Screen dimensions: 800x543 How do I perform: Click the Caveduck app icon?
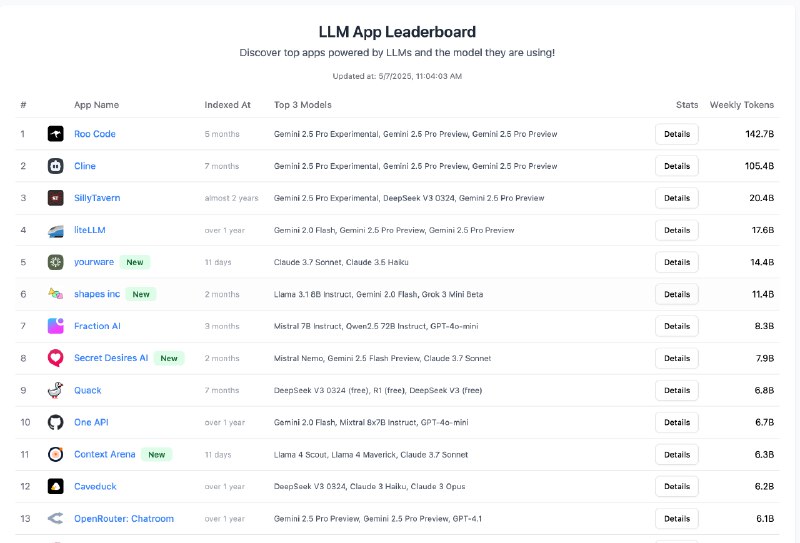[56, 486]
